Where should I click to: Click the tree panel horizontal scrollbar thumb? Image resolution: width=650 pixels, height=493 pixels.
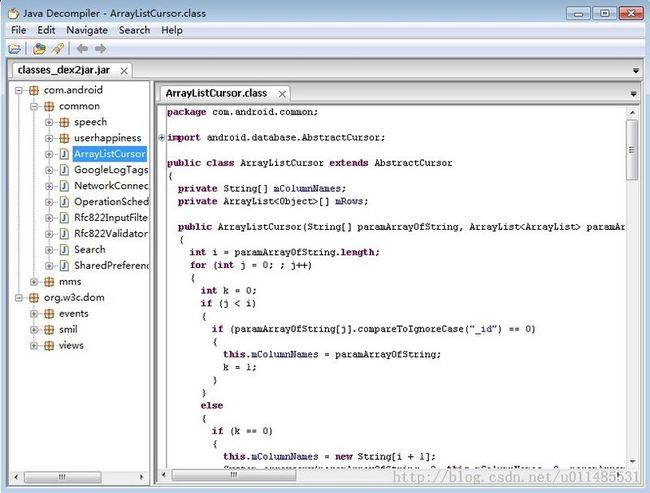(62, 477)
